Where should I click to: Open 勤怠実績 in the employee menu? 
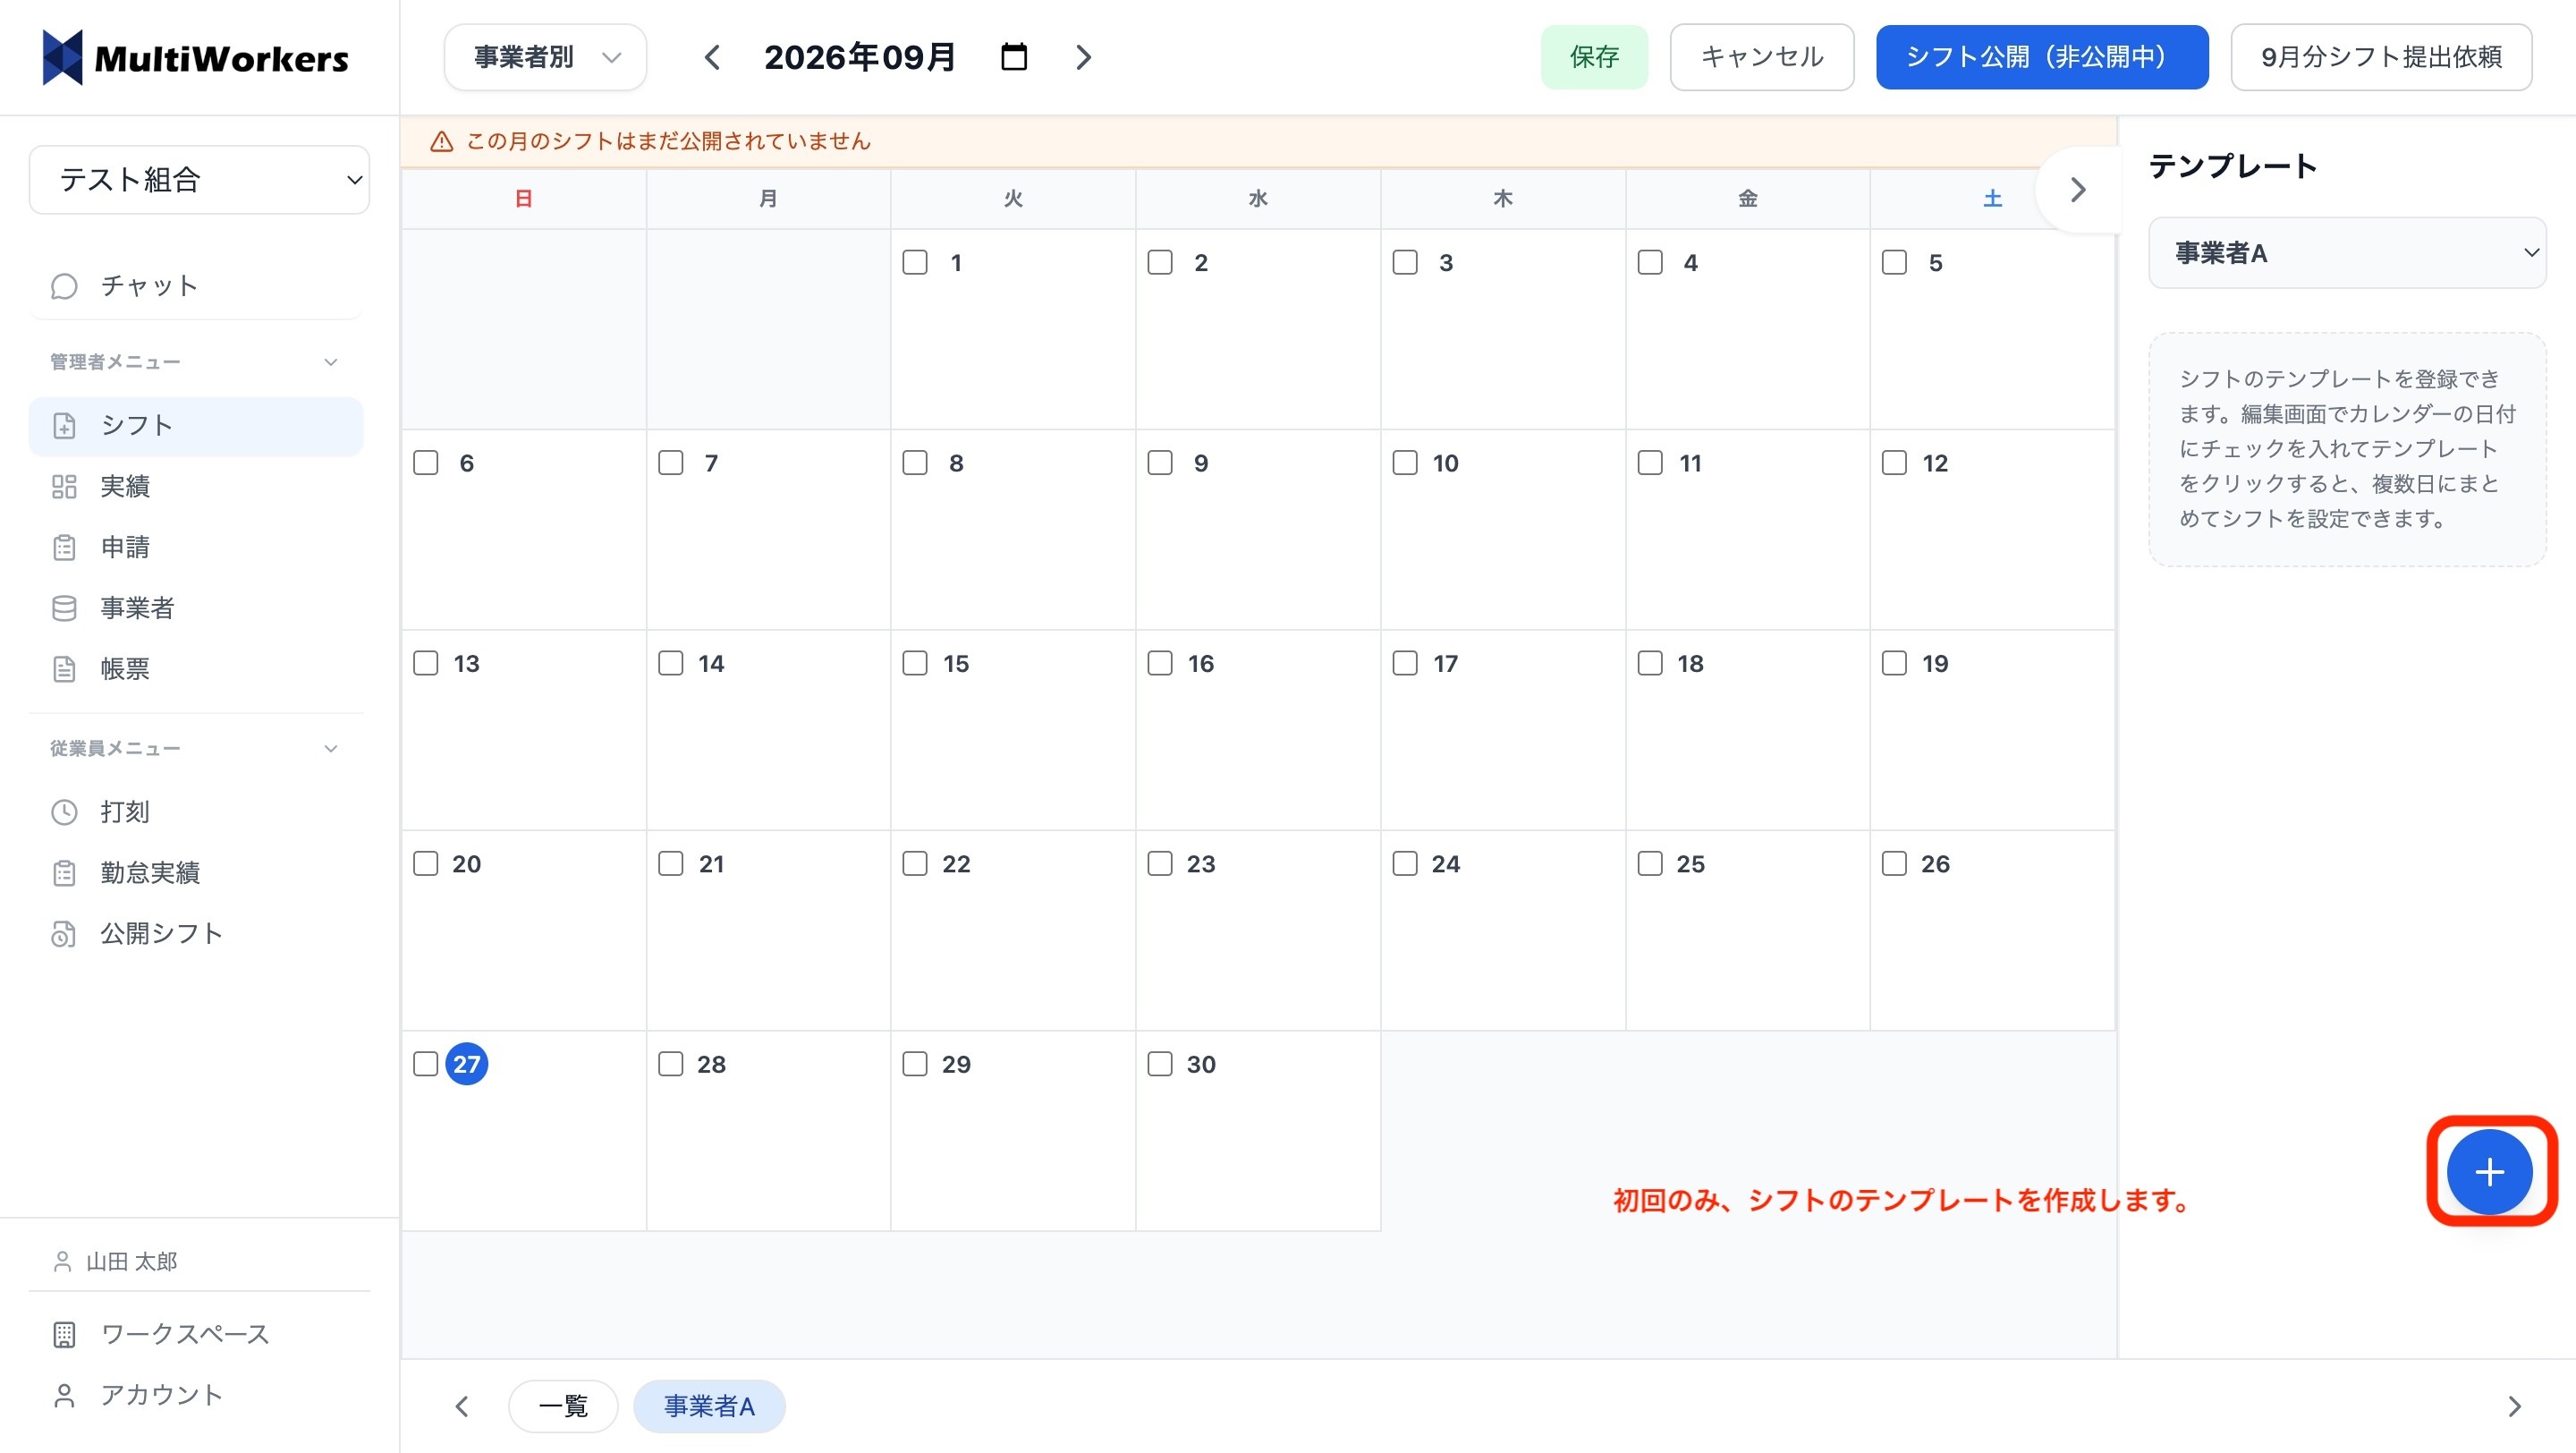pyautogui.click(x=196, y=873)
